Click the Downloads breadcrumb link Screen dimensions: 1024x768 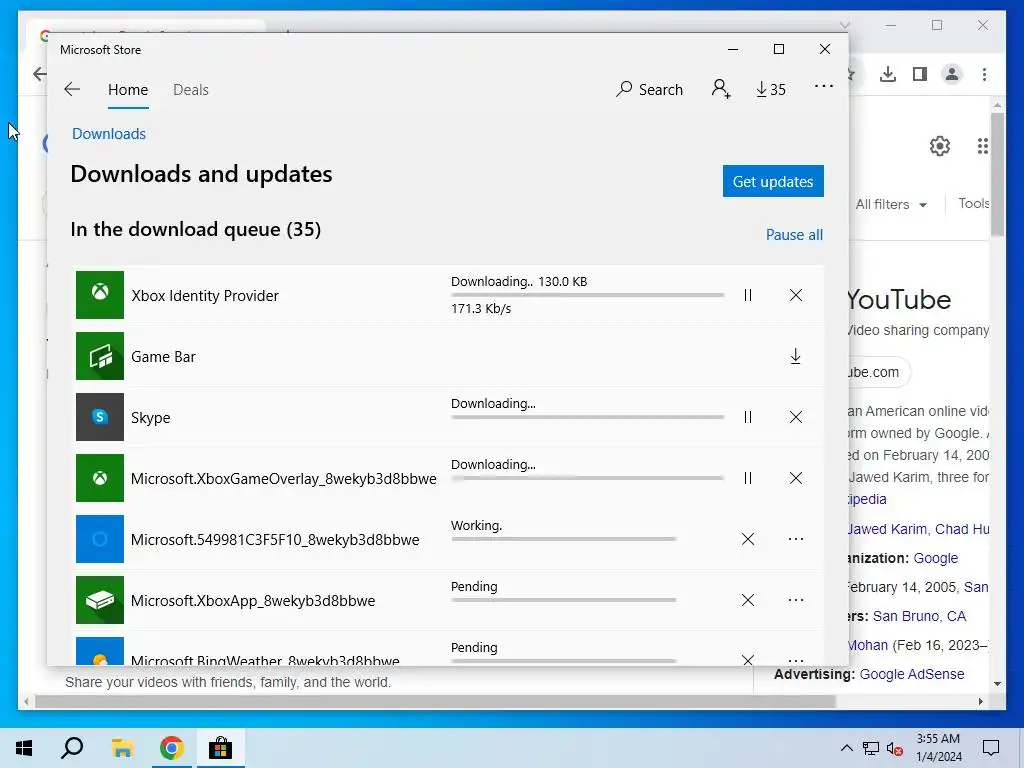pos(109,134)
